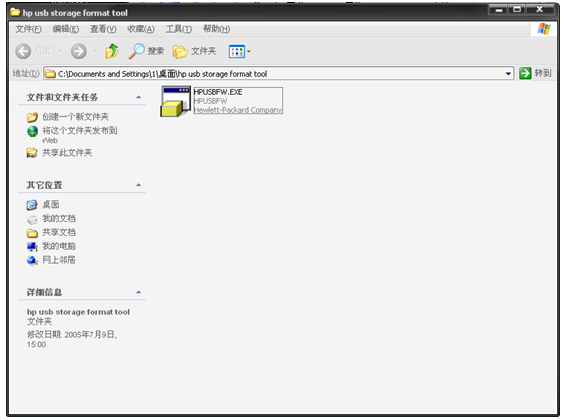Image resolution: width=565 pixels, height=420 pixels.
Task: Expand the address bar dropdown arrow
Action: (x=508, y=74)
